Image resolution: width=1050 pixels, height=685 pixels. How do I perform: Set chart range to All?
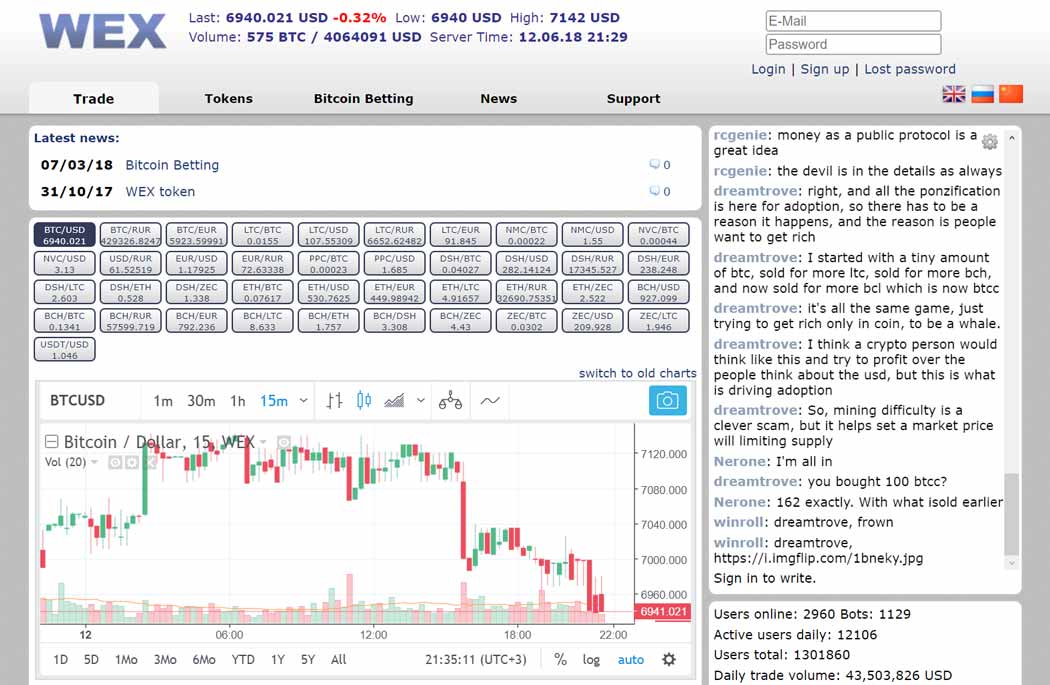(339, 660)
